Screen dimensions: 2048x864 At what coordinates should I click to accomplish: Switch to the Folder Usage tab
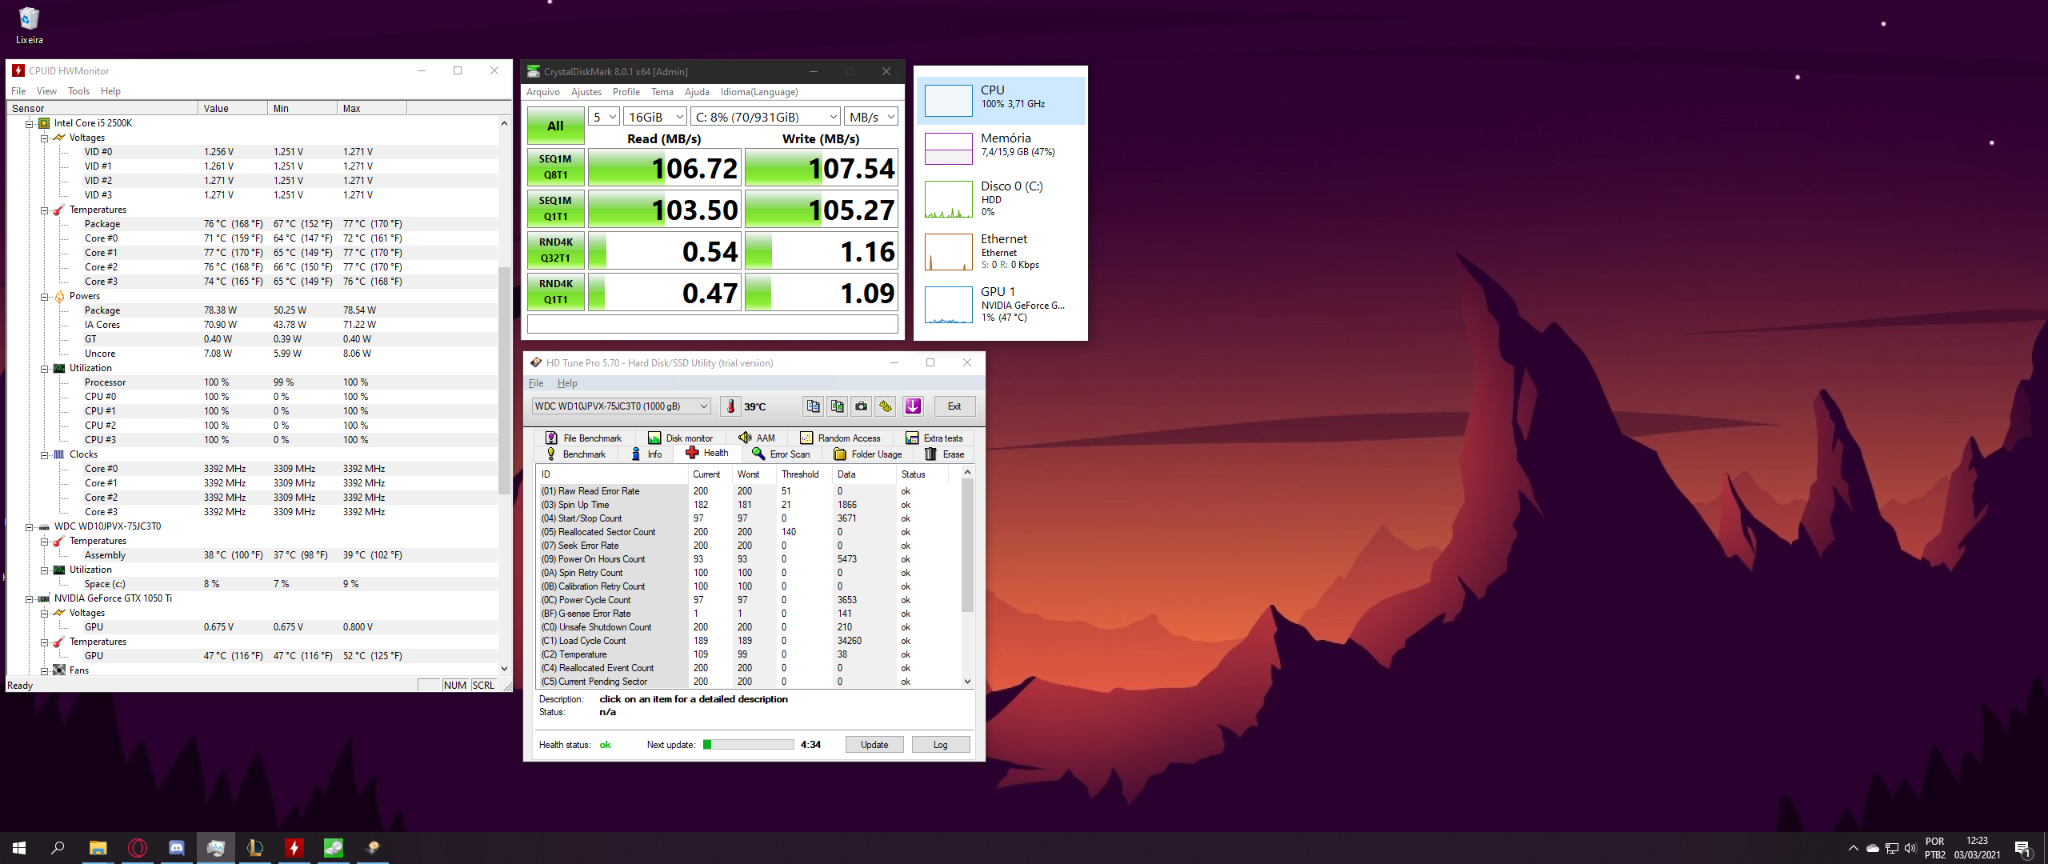coord(868,454)
